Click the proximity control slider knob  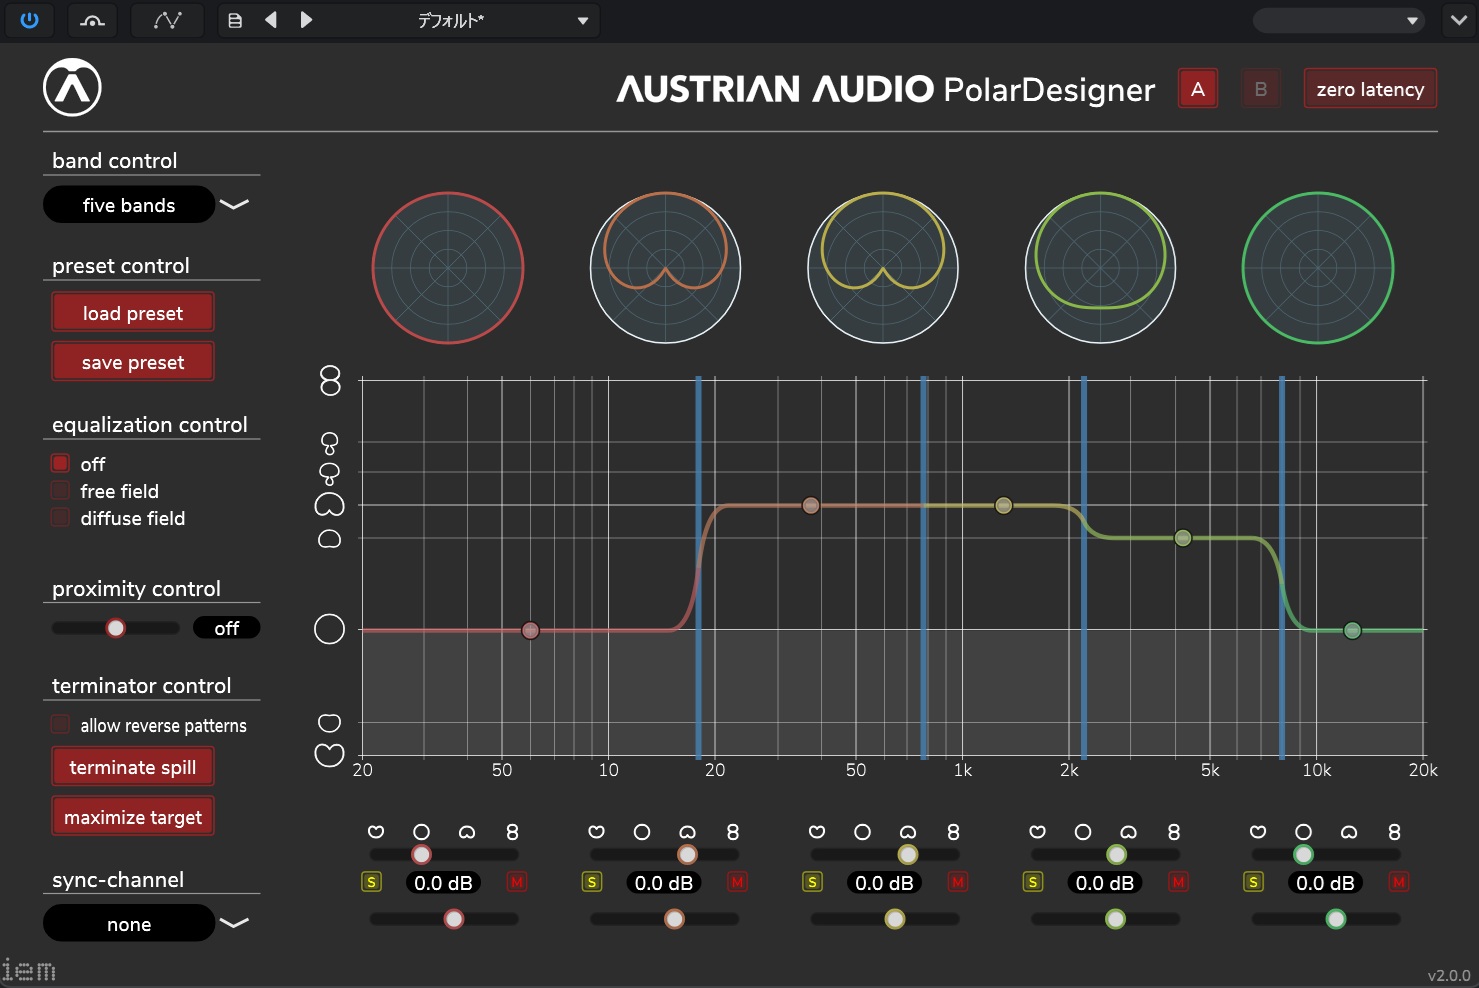point(116,628)
